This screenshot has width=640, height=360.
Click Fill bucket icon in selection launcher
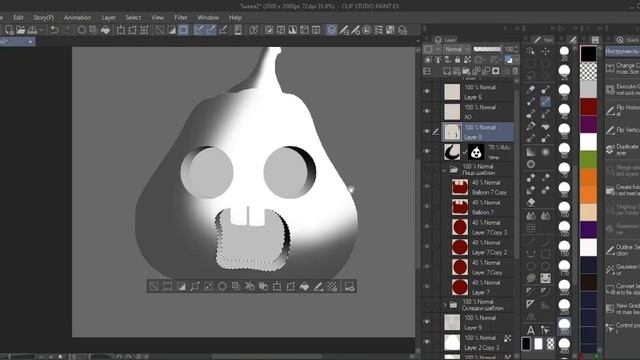(x=304, y=286)
